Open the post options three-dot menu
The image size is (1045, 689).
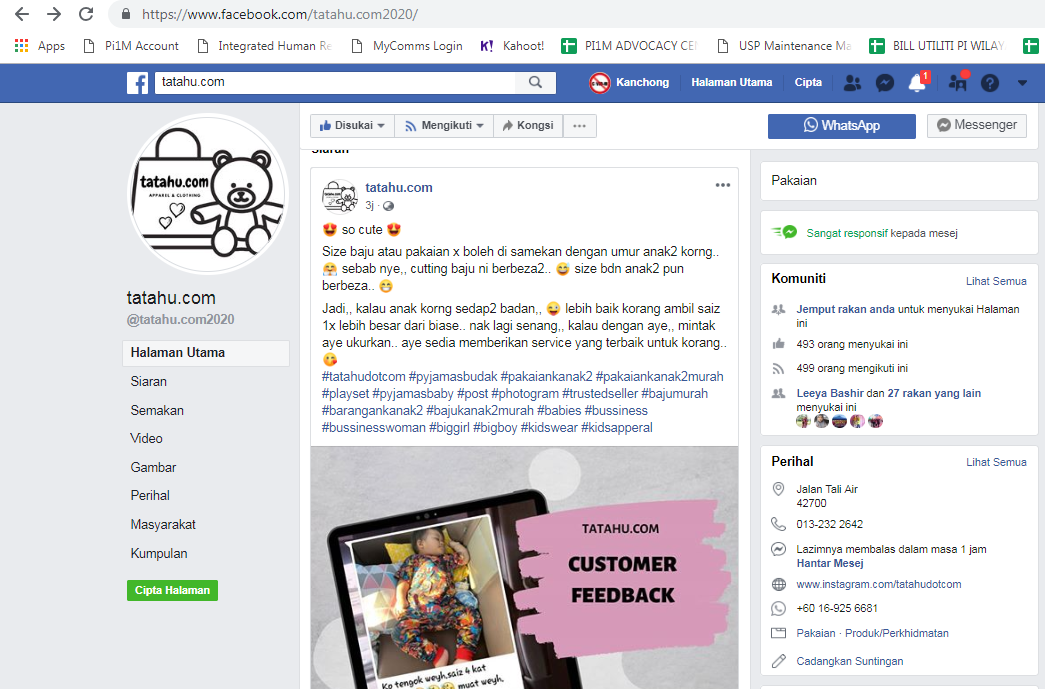click(723, 185)
